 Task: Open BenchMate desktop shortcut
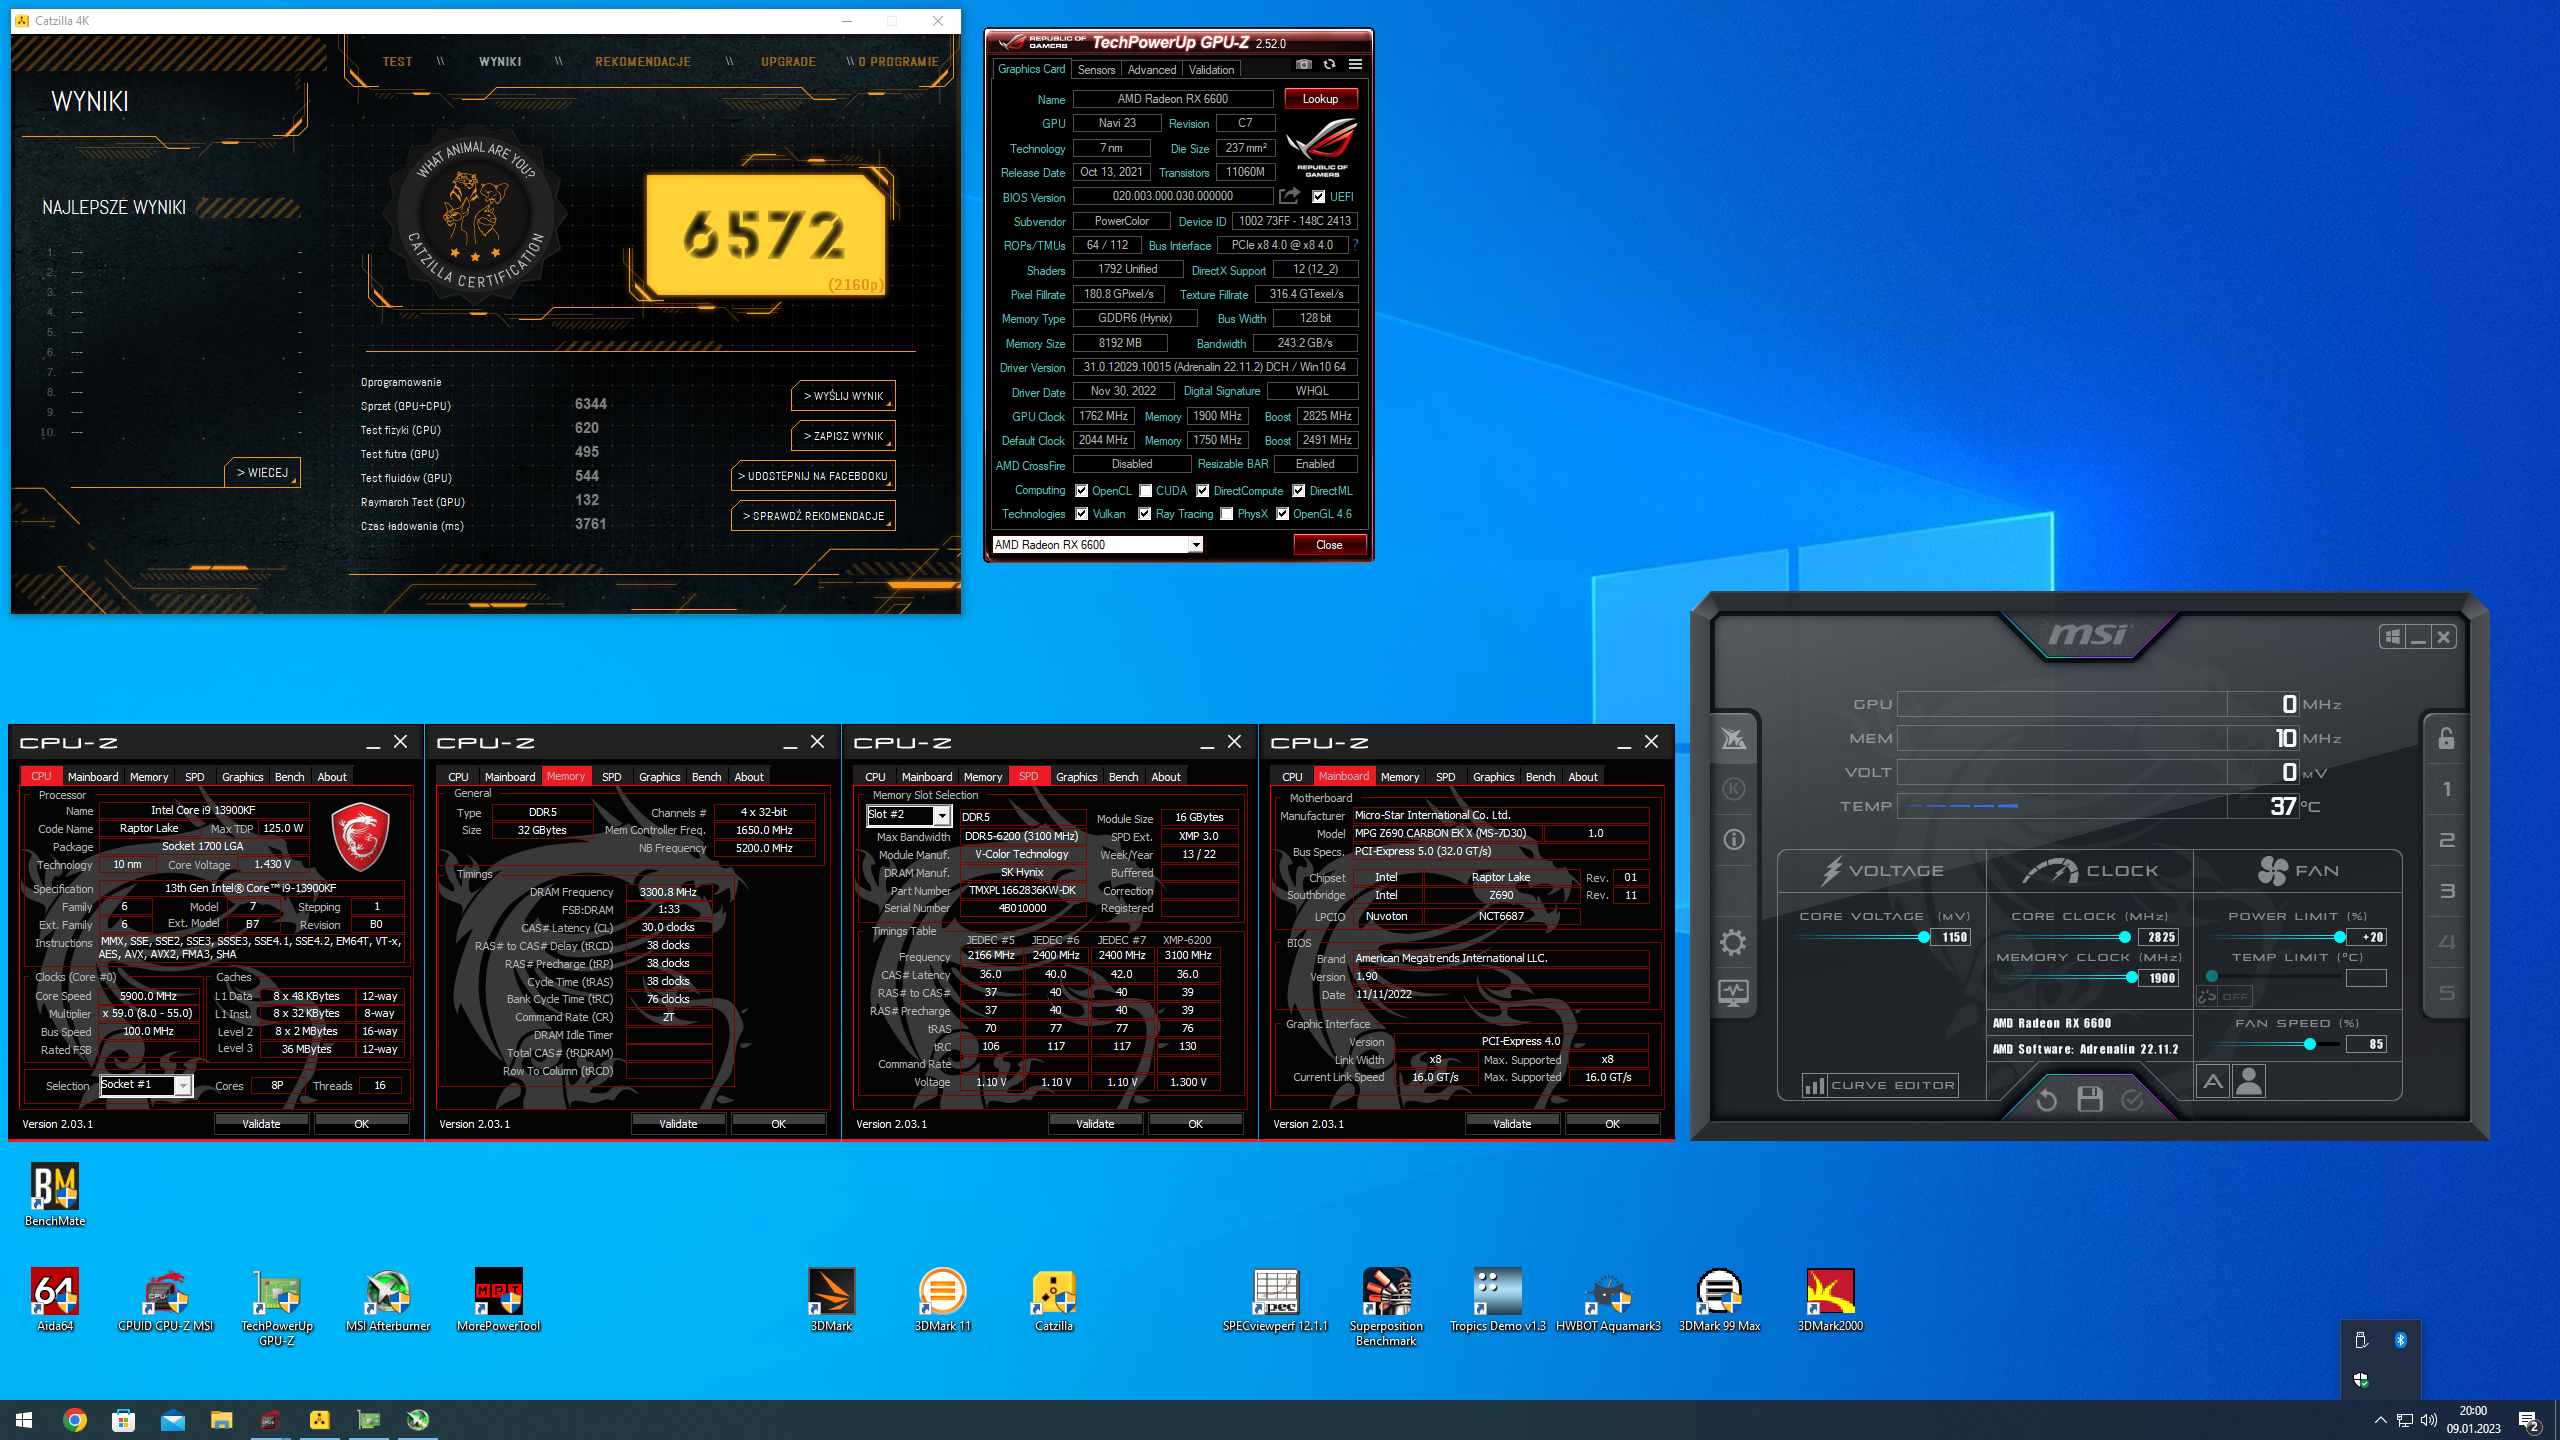[x=55, y=1195]
